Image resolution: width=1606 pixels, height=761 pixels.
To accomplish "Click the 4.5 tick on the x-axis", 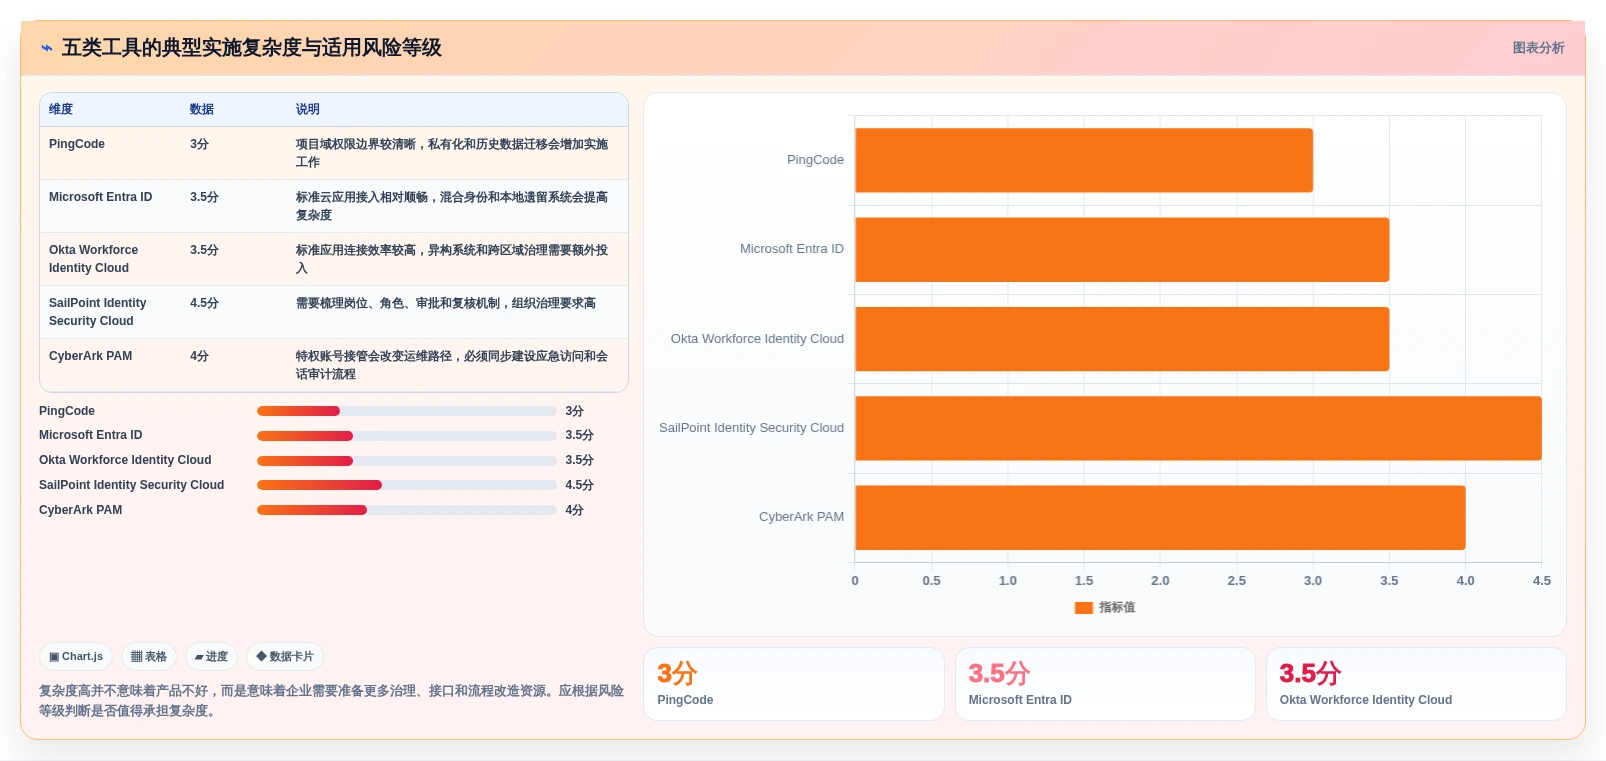I will 1542,581.
